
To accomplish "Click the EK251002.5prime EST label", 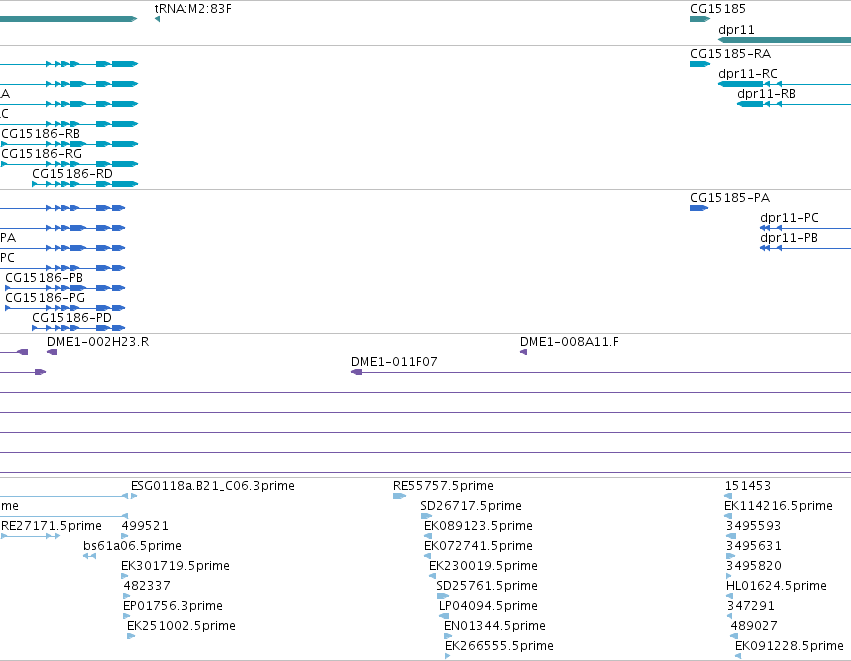I will pos(181,626).
